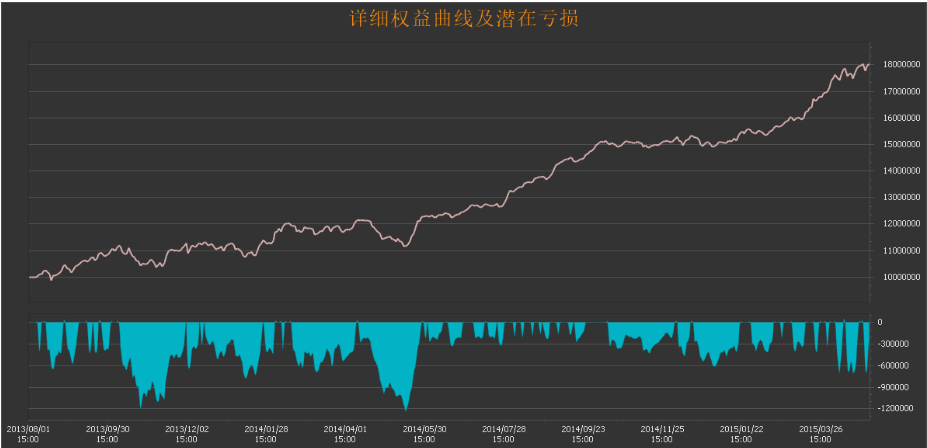Click the 13000000 y-axis label

pyautogui.click(x=894, y=198)
